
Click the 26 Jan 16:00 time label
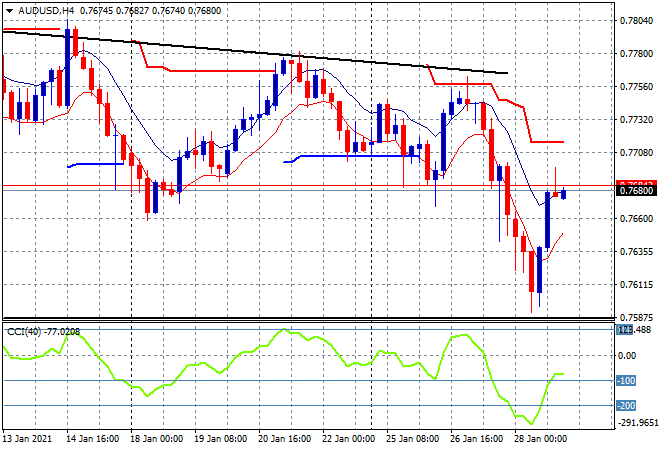pos(476,439)
